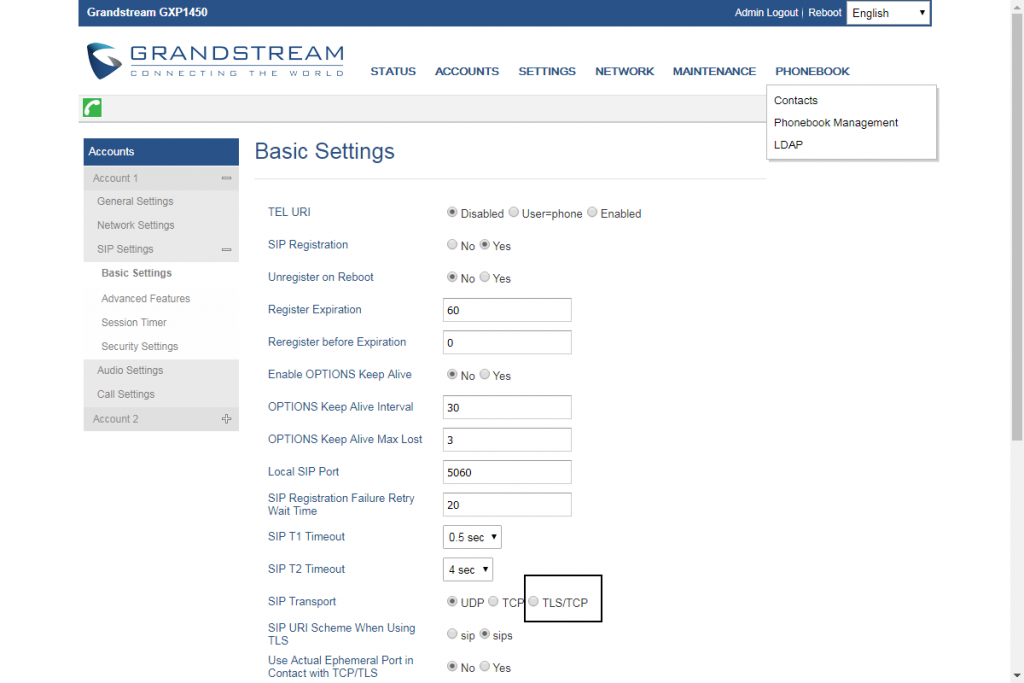This screenshot has width=1024, height=683.
Task: Click the Reboot link
Action: pyautogui.click(x=825, y=12)
